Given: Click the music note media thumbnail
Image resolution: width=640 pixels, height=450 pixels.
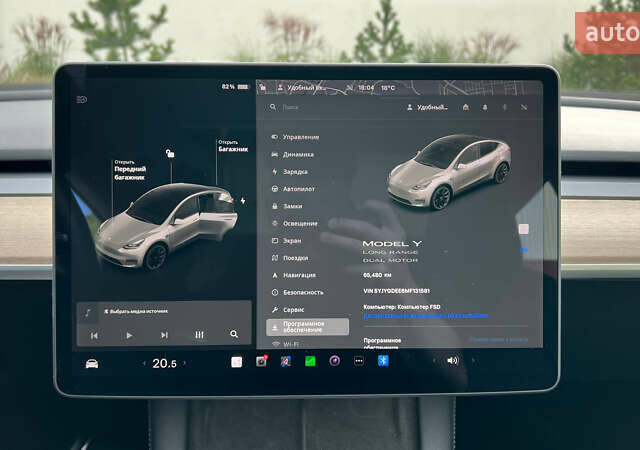Looking at the screenshot, I should [x=88, y=313].
